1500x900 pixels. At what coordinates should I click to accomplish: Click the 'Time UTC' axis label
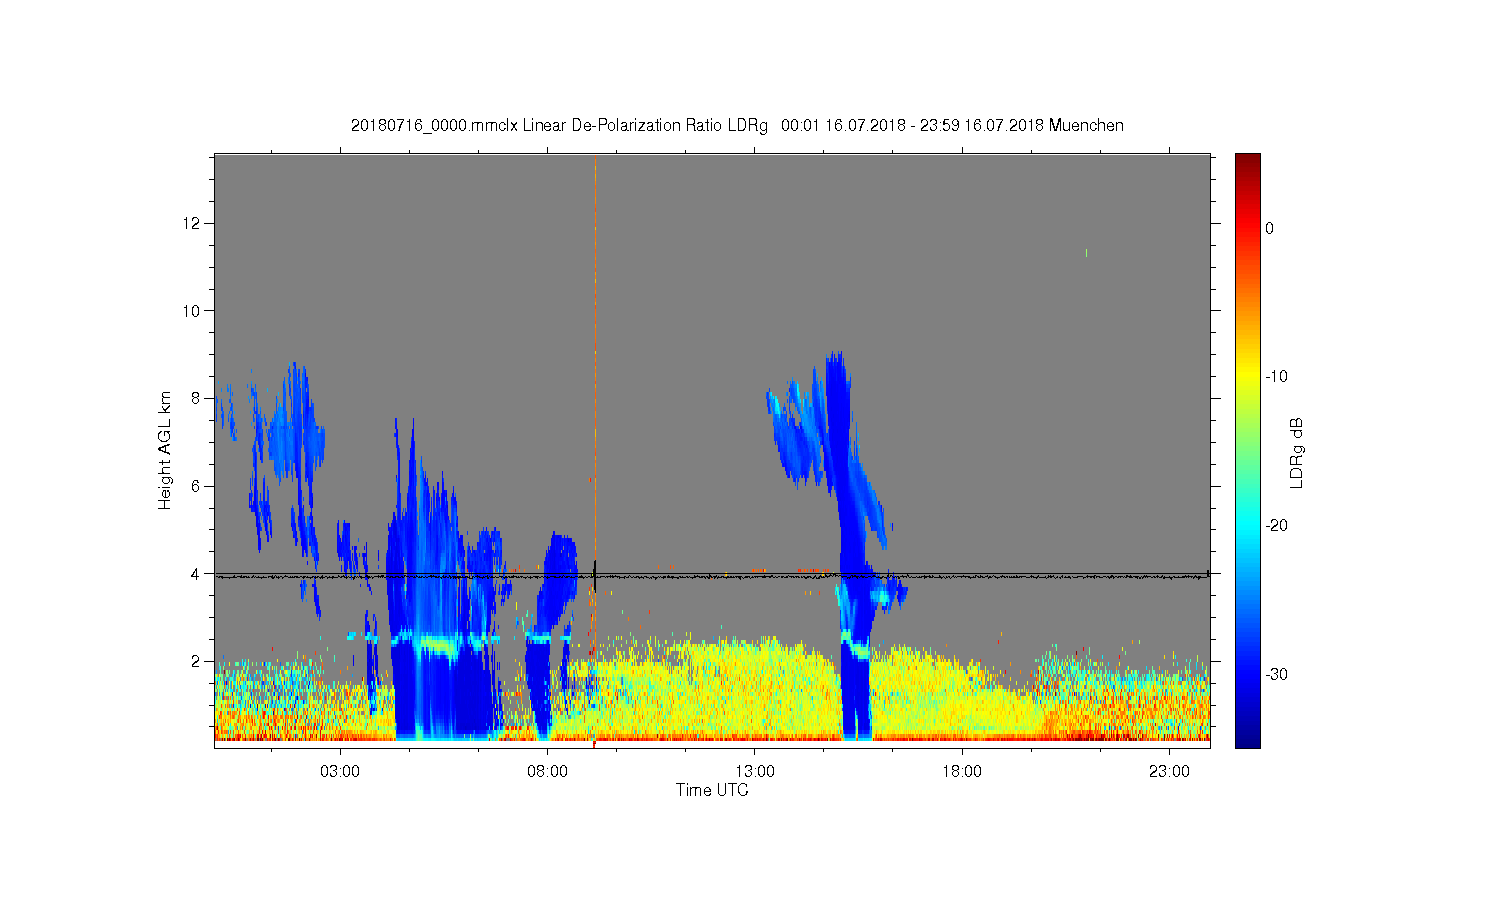coord(712,790)
